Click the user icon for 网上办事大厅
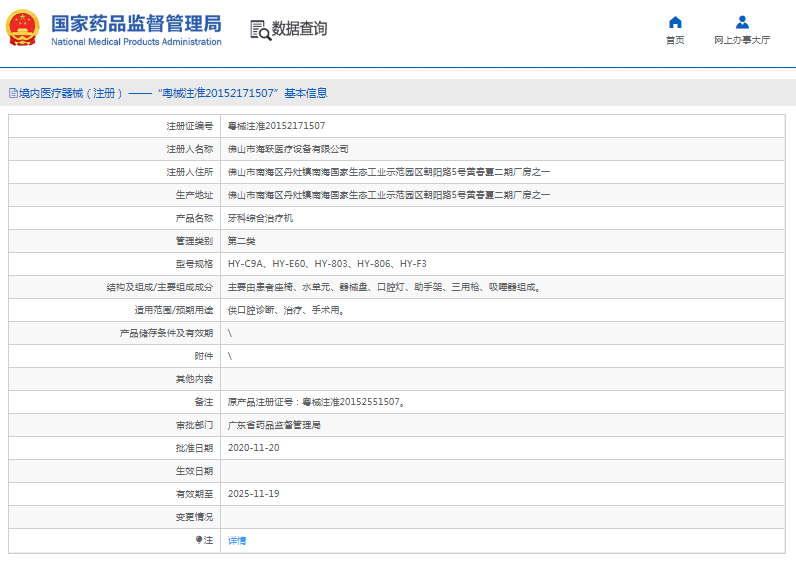Viewport: 796px width, 561px height. (x=742, y=22)
